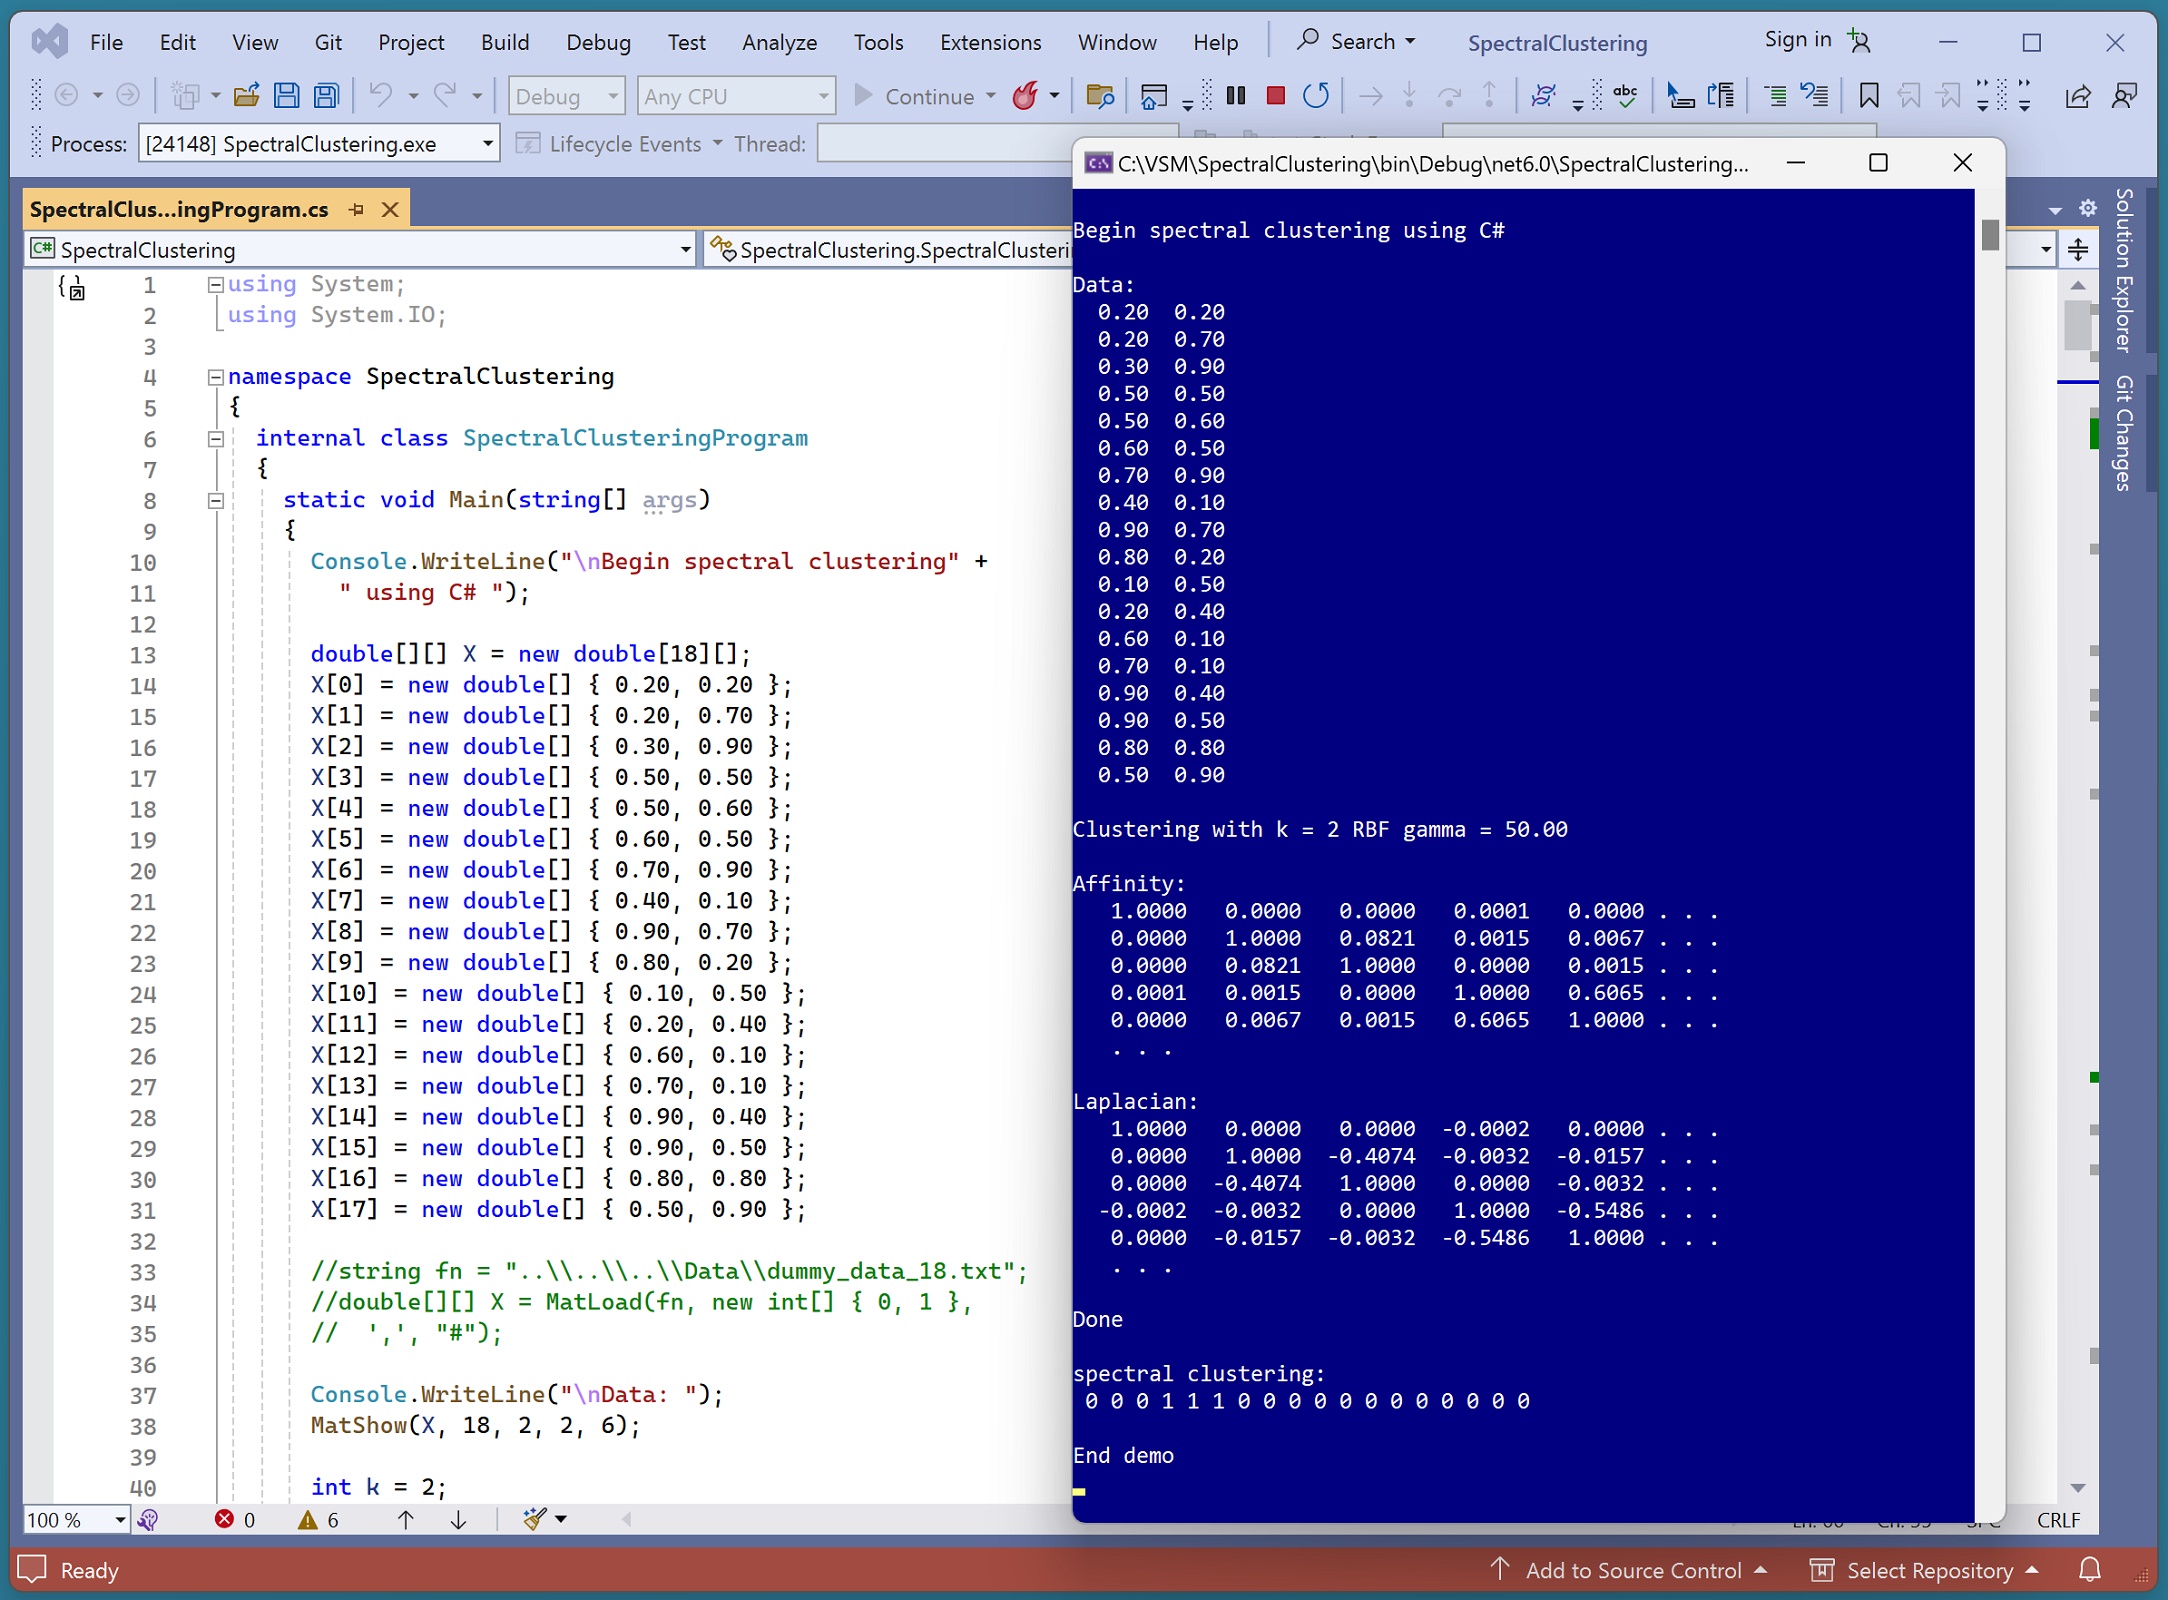Click the Restart debugging icon
The height and width of the screenshot is (1600, 2168).
[x=1316, y=96]
